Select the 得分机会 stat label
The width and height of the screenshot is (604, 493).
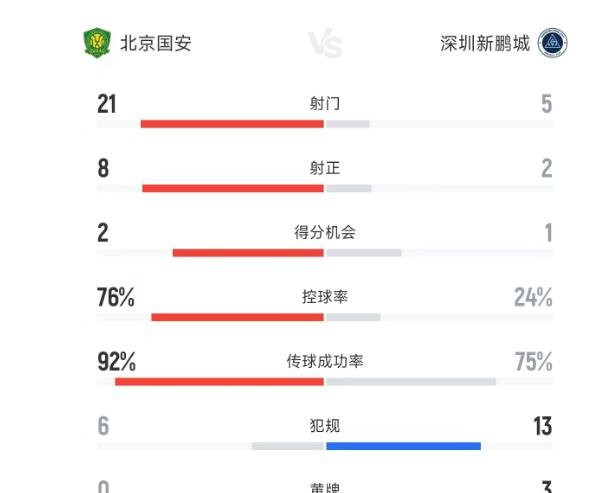[325, 232]
